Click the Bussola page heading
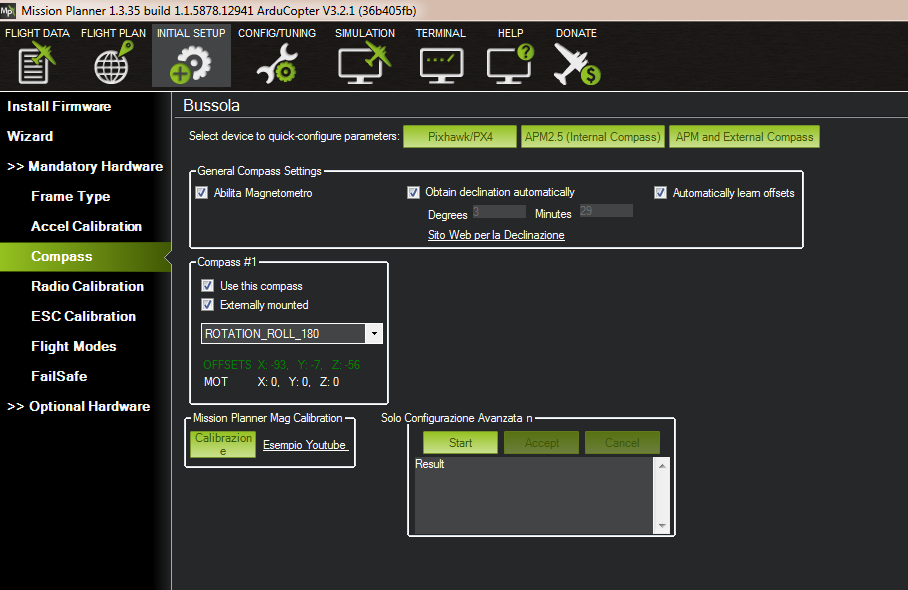The height and width of the screenshot is (590, 908). 211,105
